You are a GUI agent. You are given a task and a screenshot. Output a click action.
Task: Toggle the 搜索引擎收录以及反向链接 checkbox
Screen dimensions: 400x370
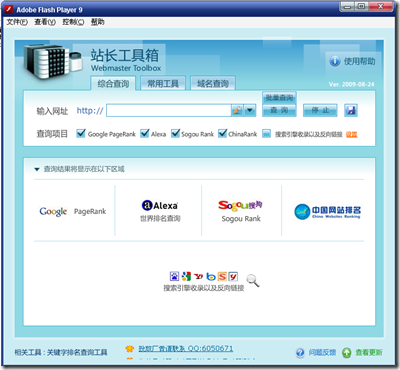(x=266, y=134)
